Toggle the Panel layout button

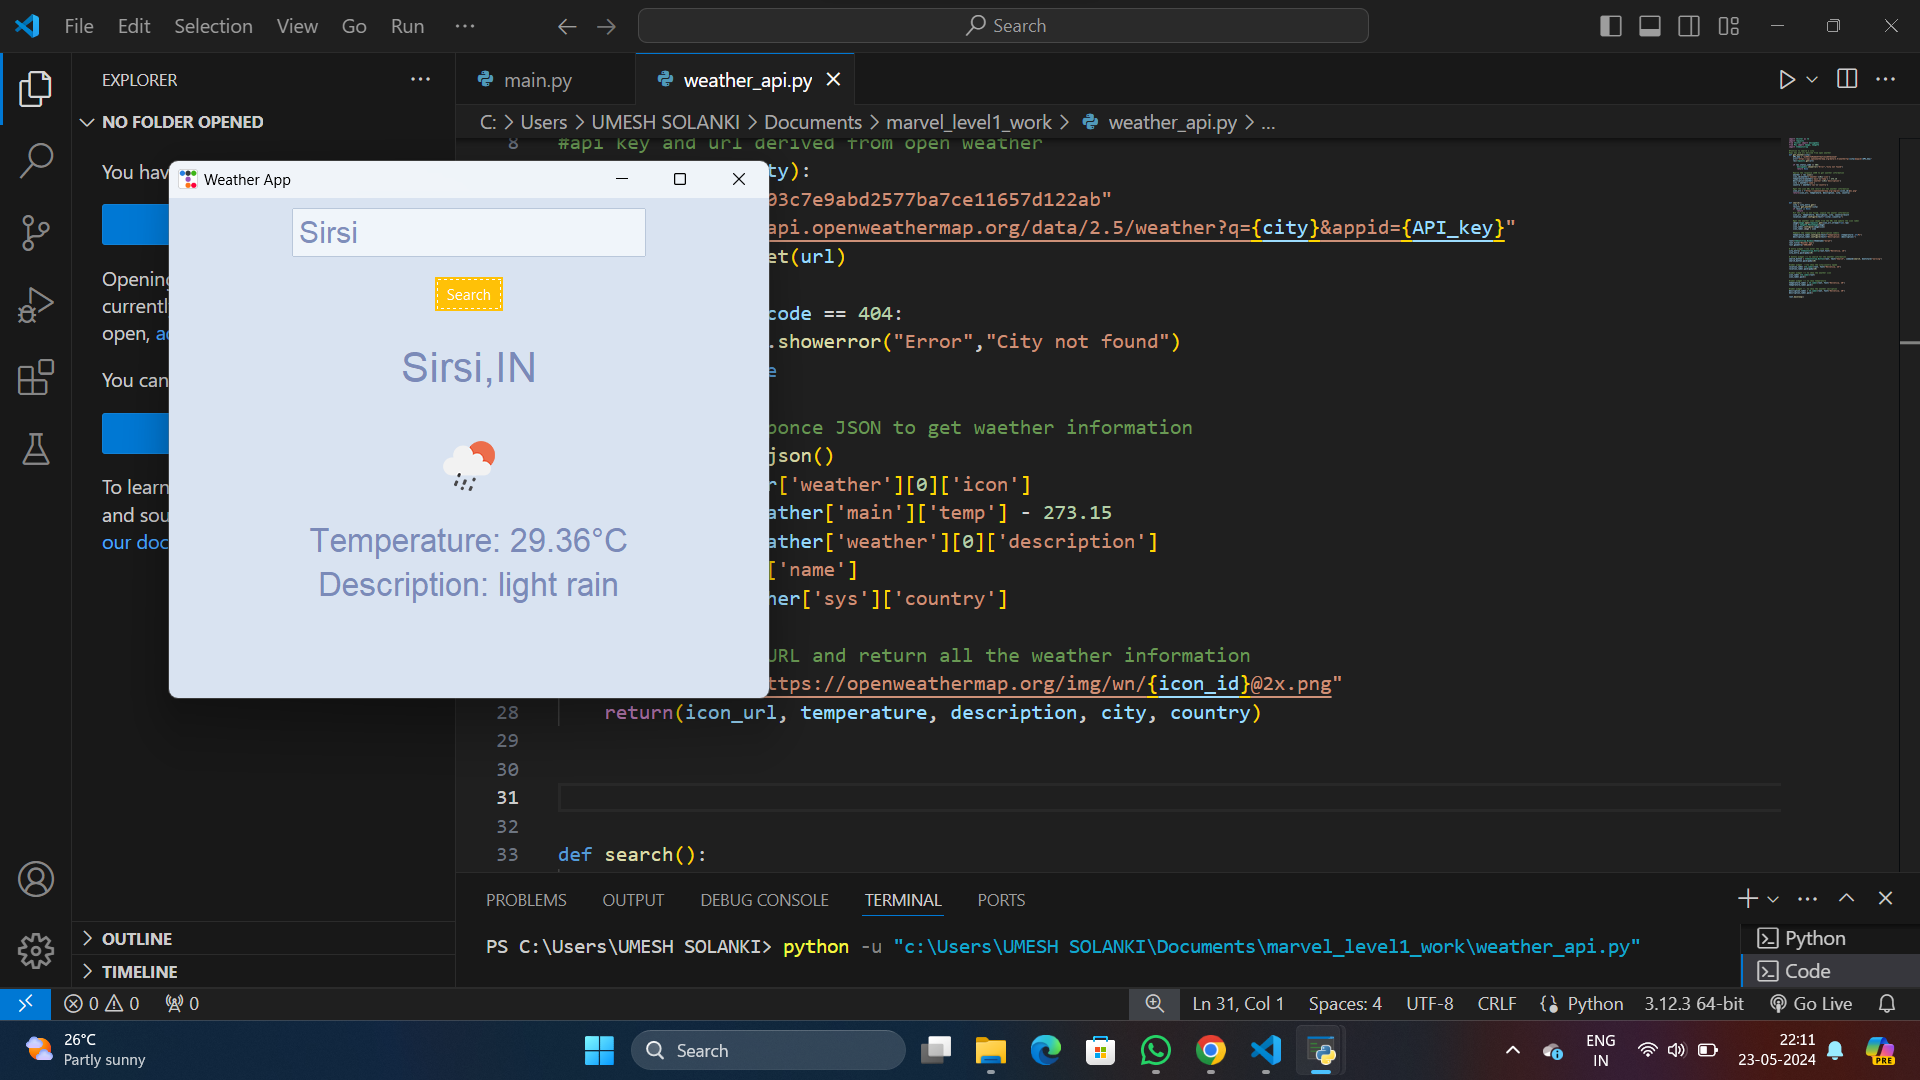coord(1650,26)
